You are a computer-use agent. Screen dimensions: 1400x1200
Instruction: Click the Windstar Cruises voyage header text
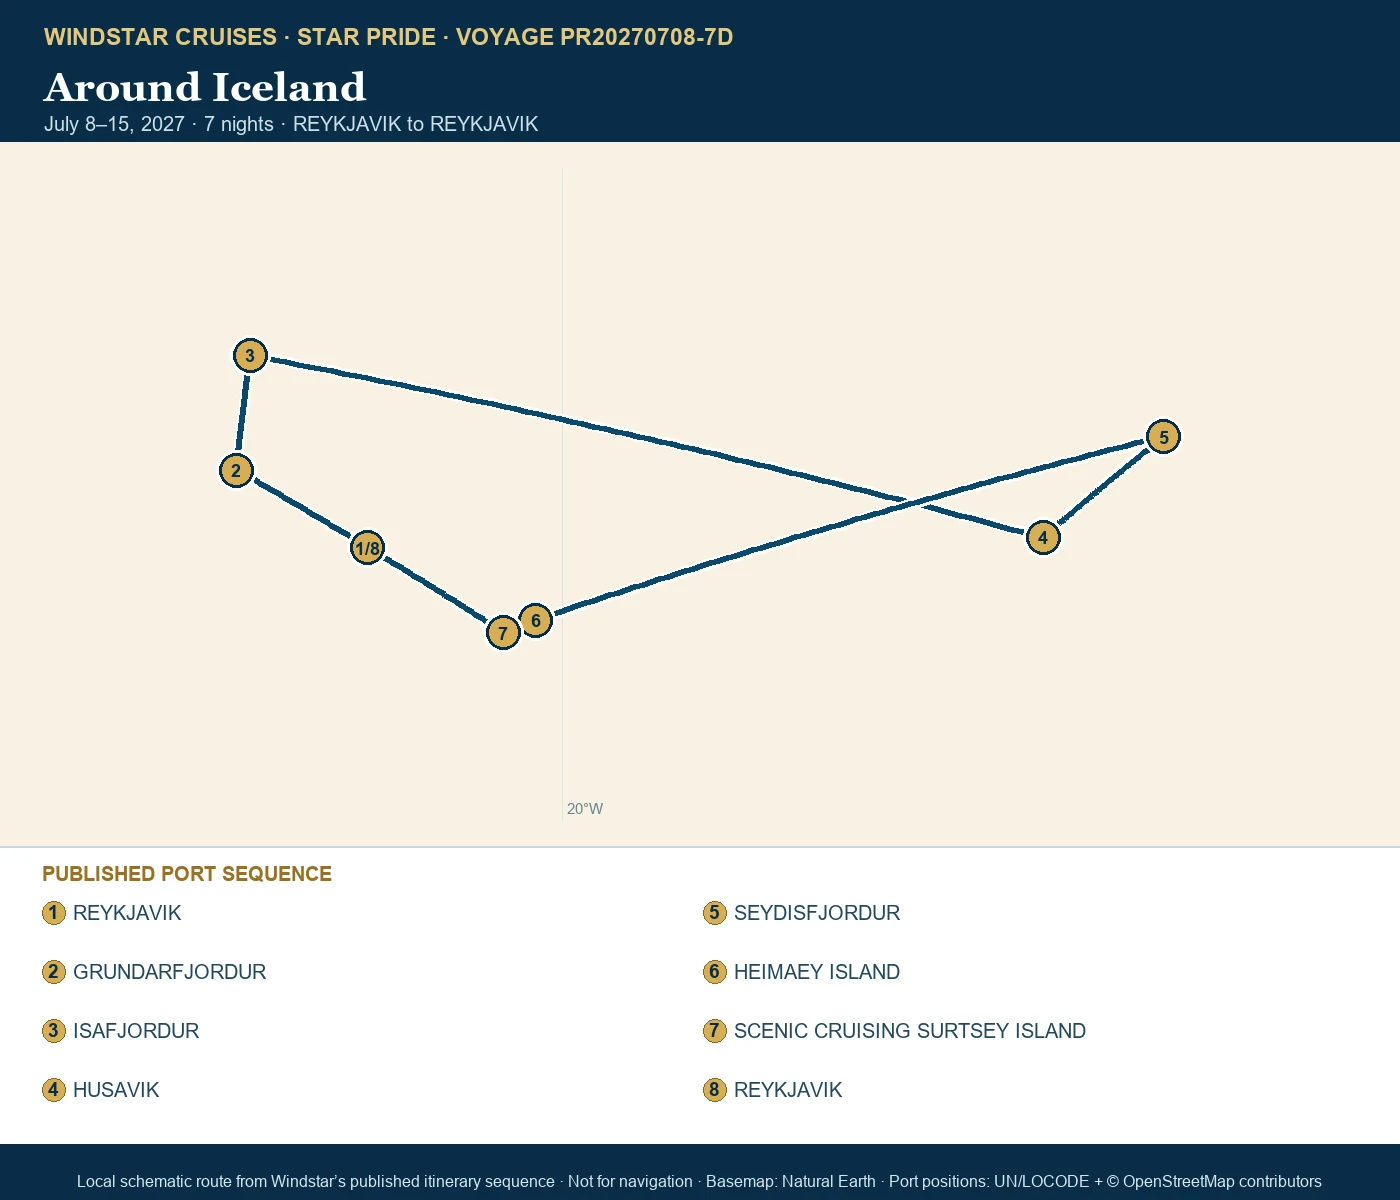tap(389, 37)
